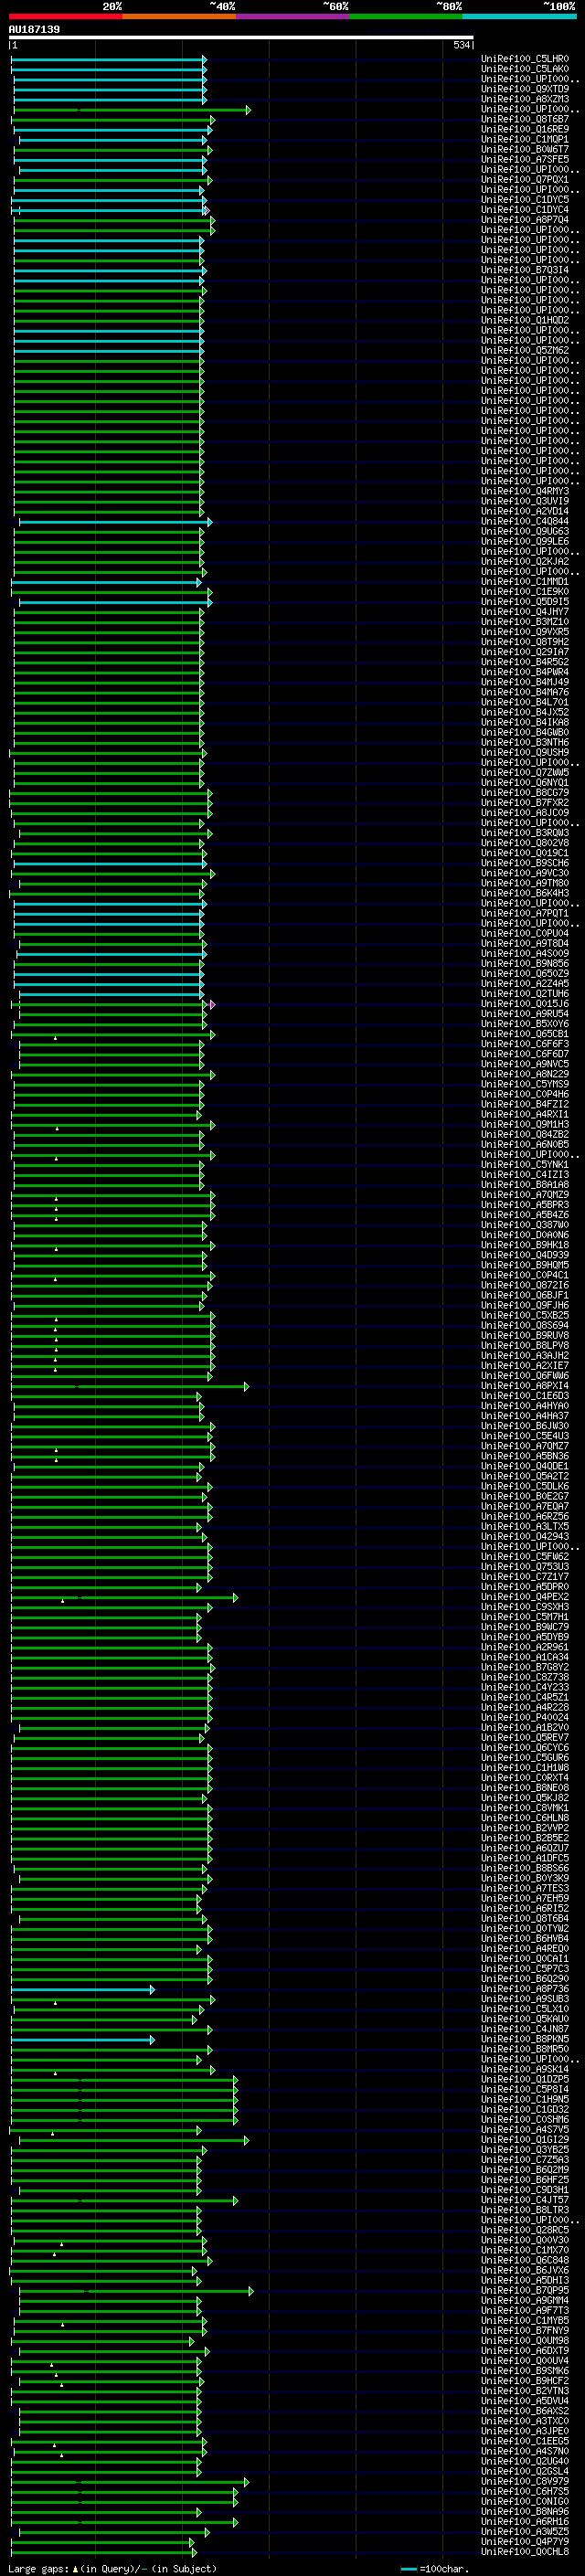The width and height of the screenshot is (585, 2576).
Task: Select hit label UniRef100_A9NVC5
Action: pyautogui.click(x=525, y=1064)
